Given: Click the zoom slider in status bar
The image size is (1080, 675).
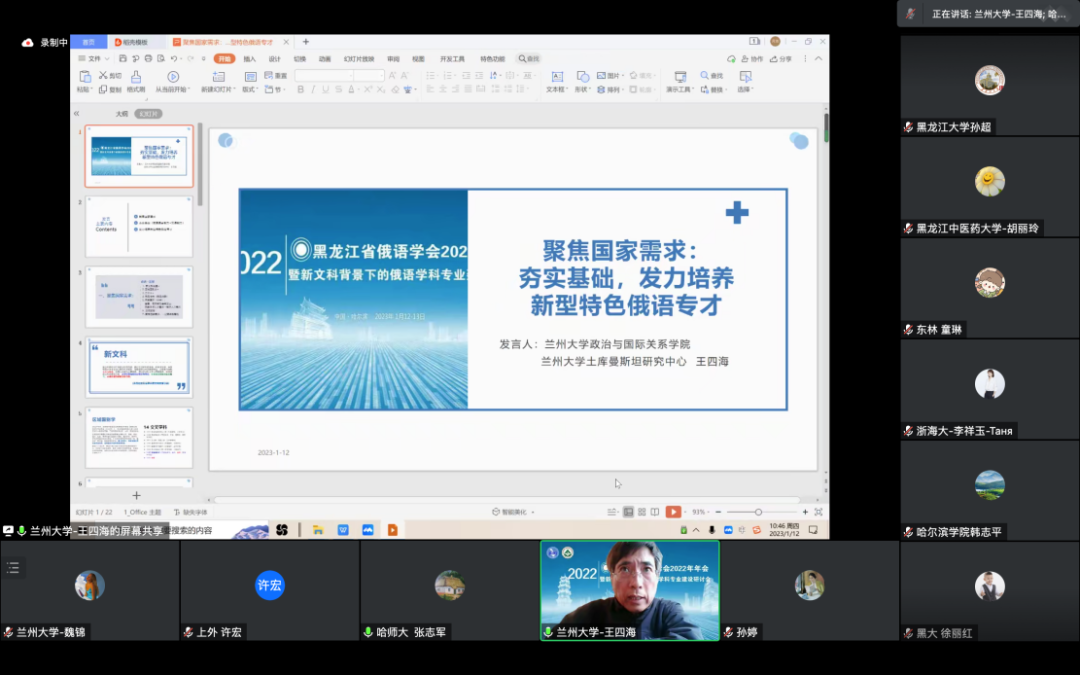Looking at the screenshot, I should coord(758,512).
